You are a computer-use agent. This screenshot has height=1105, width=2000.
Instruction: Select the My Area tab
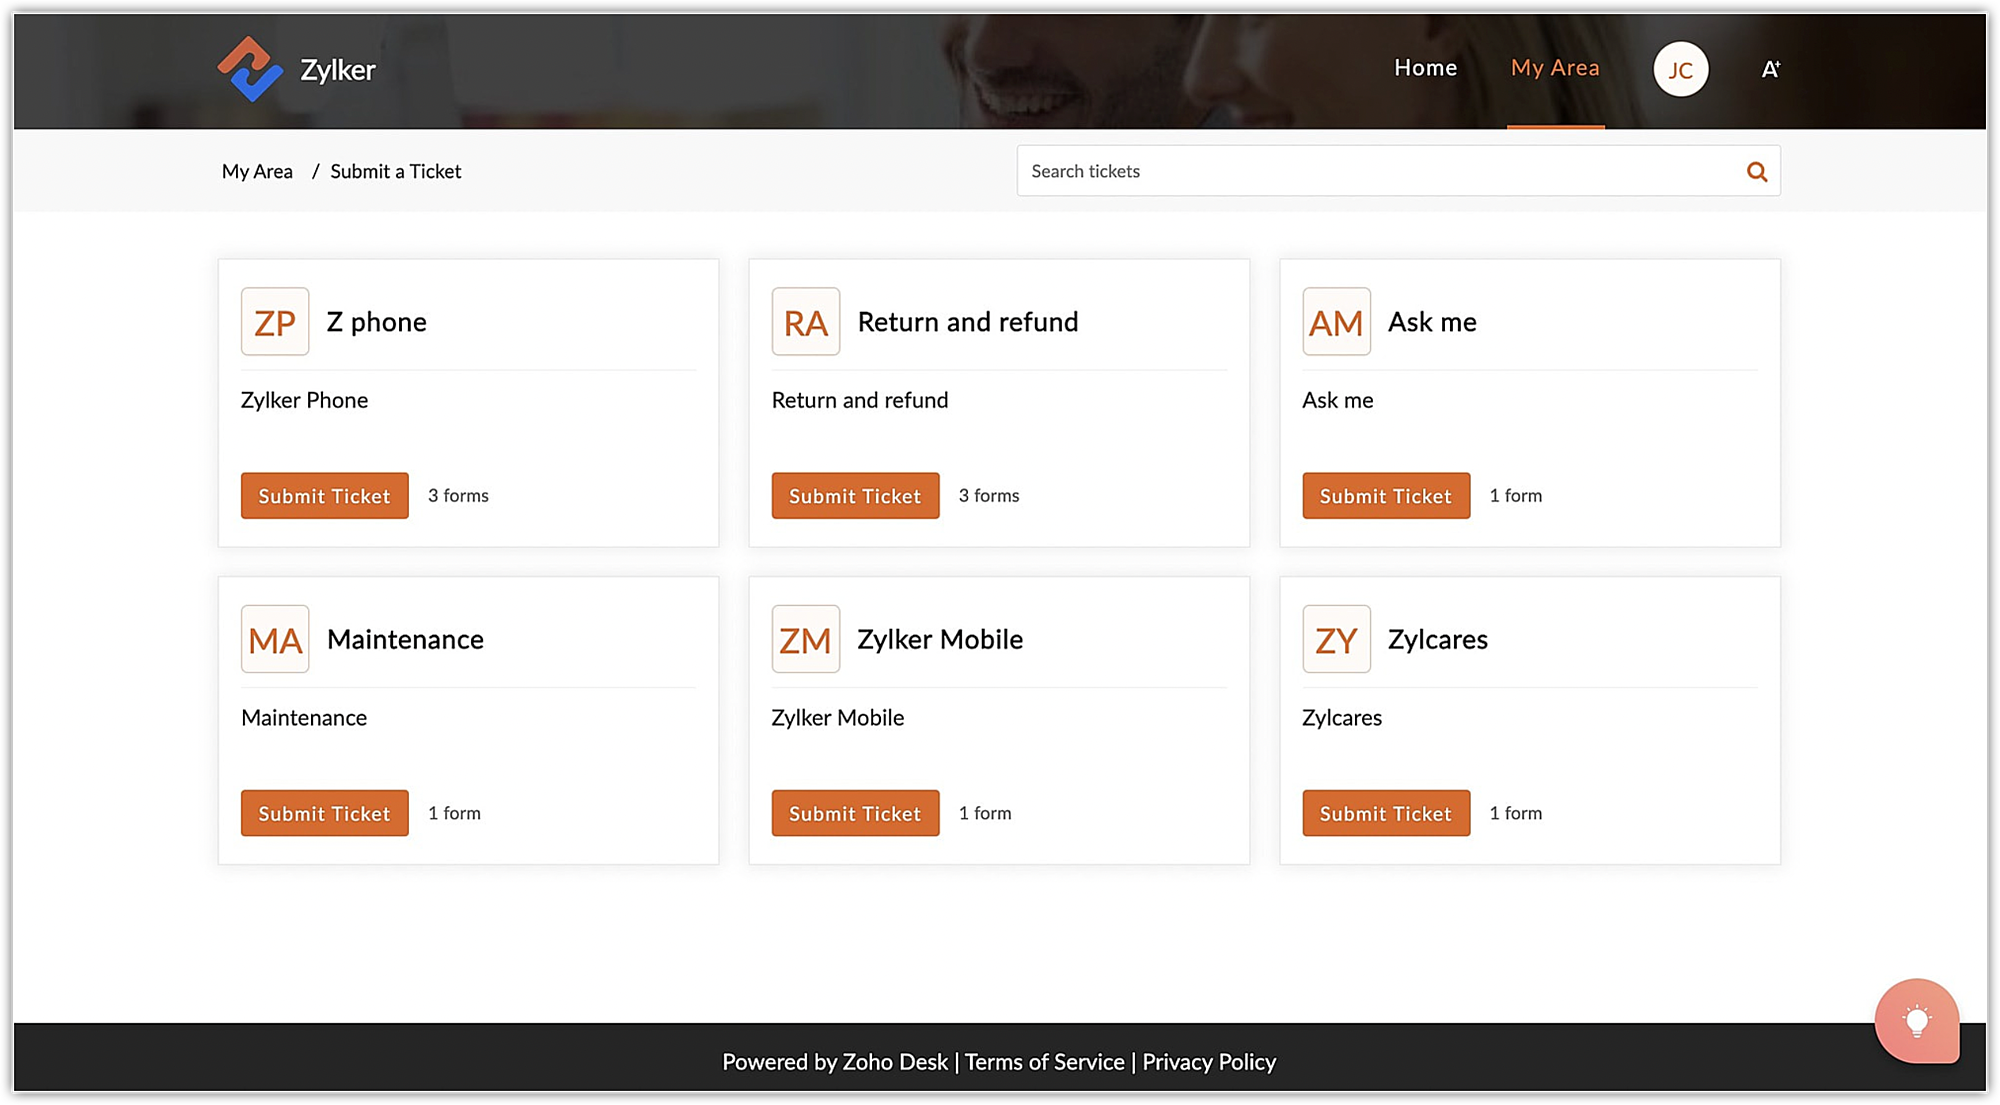click(x=1554, y=68)
